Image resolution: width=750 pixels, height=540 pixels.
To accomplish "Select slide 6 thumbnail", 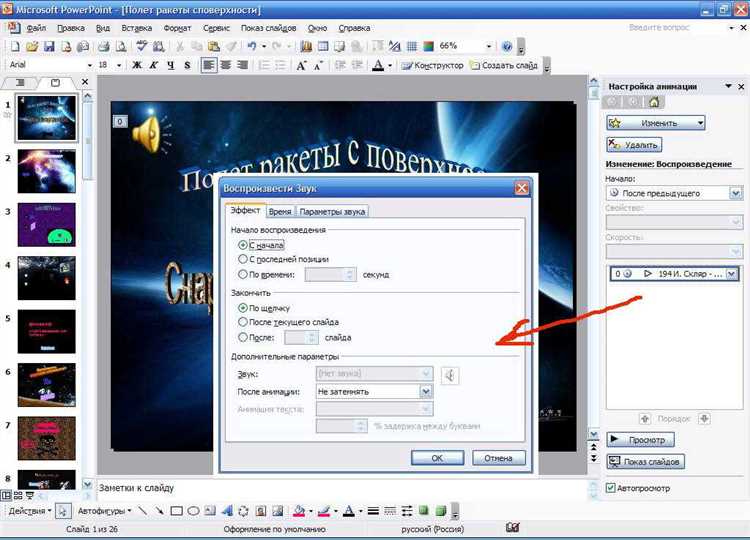I will (x=46, y=385).
